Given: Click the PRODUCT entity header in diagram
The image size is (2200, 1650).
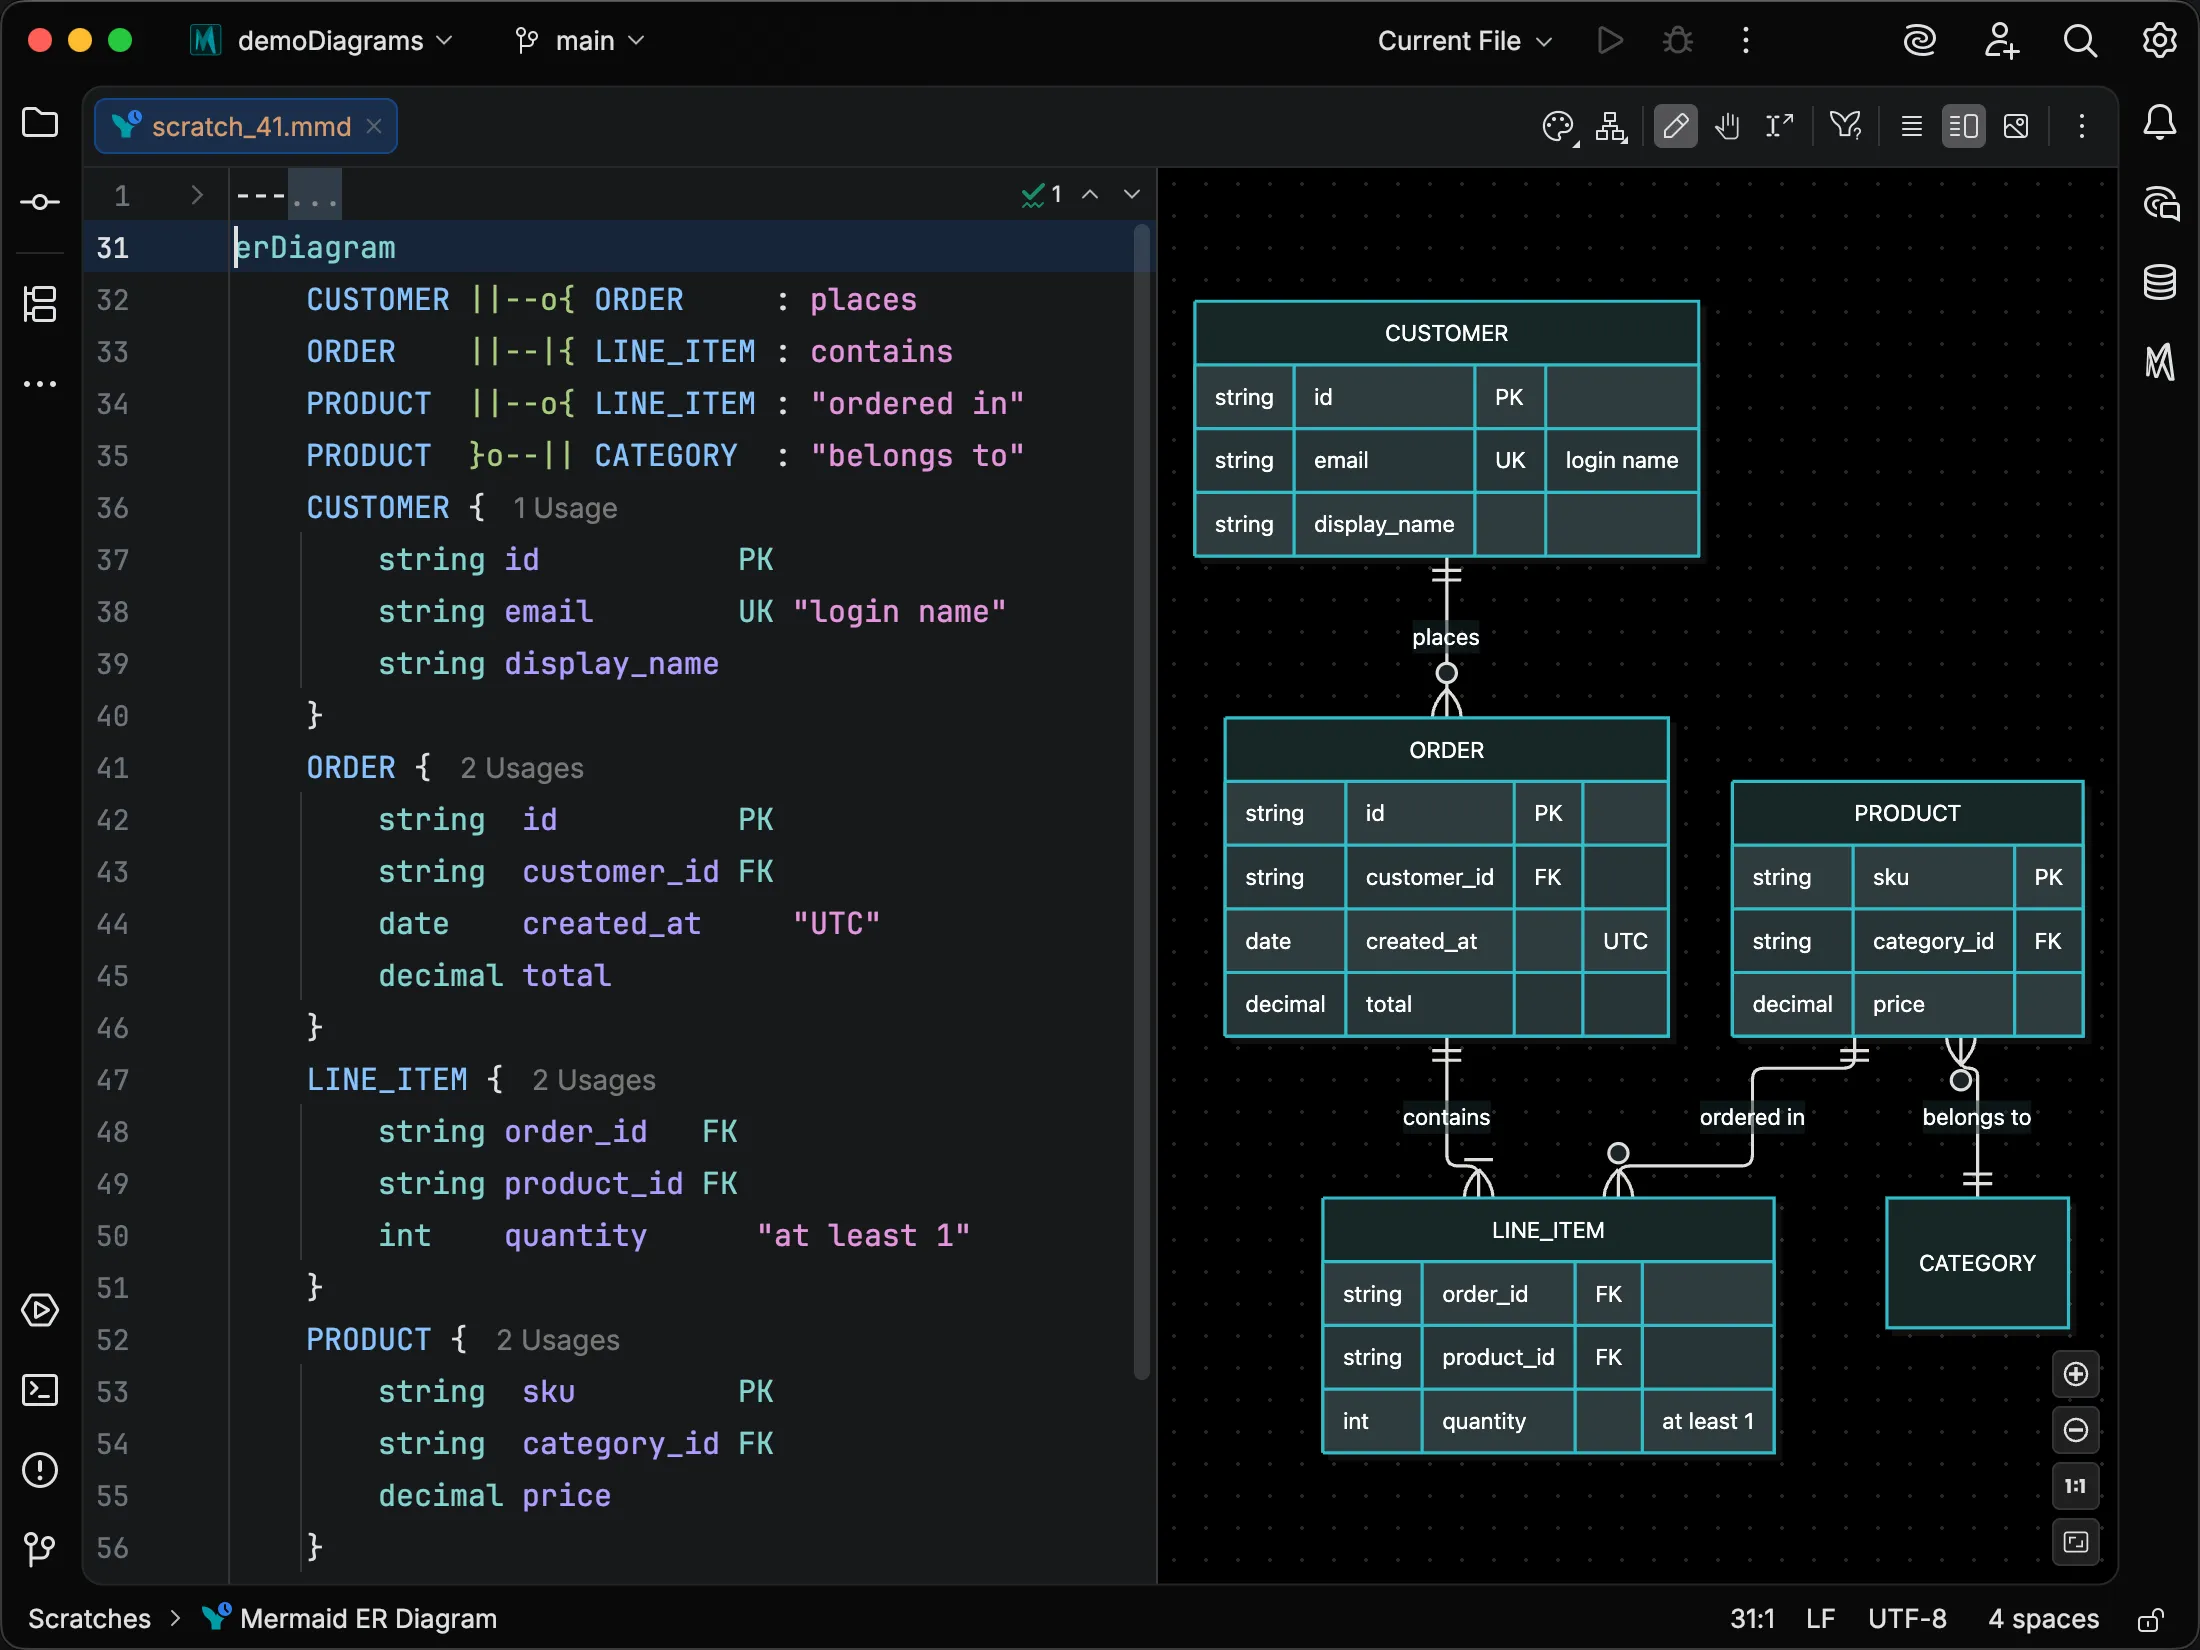Looking at the screenshot, I should tap(1907, 813).
